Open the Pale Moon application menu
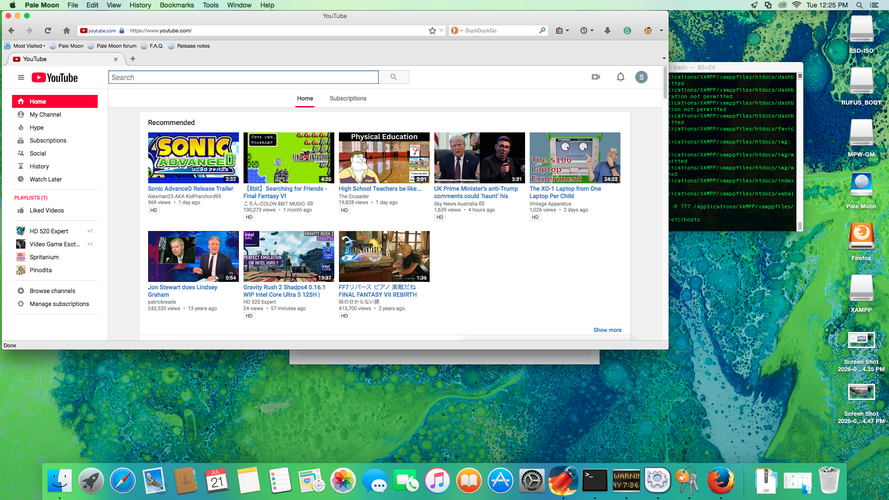The width and height of the screenshot is (889, 500). 42,5
